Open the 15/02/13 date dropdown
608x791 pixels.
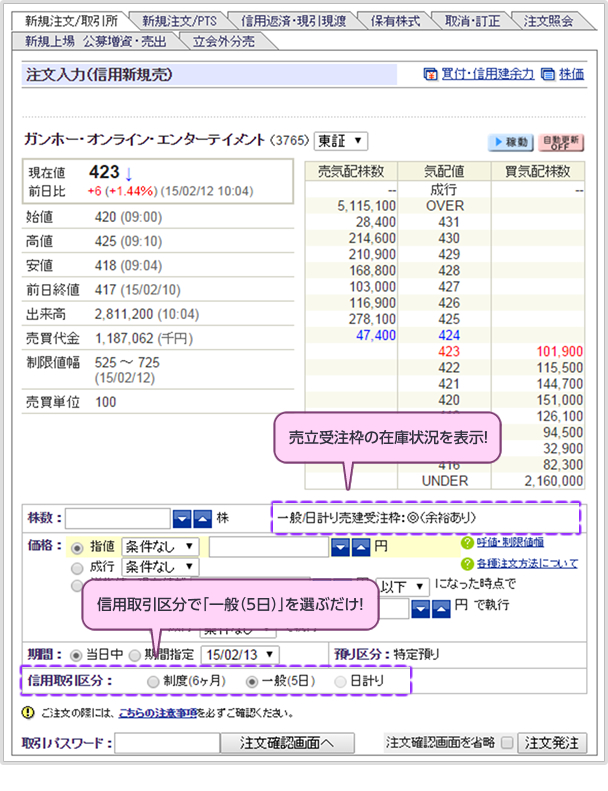240,655
